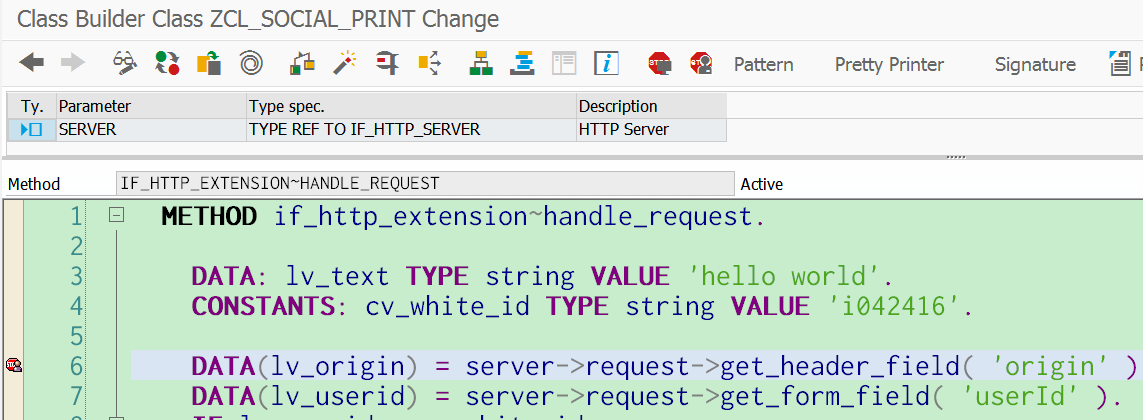The image size is (1143, 420).
Task: Click the 'Ty.' column header
Action: pos(31,106)
